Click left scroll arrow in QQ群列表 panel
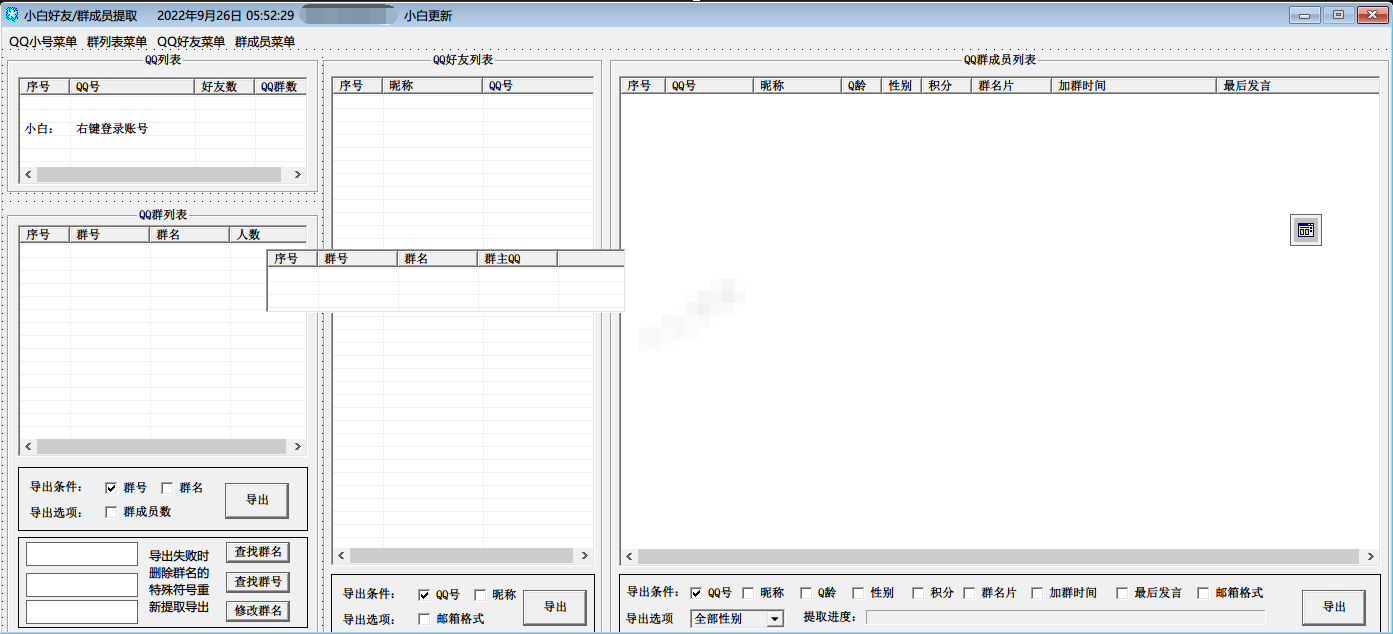This screenshot has width=1393, height=634. (28, 447)
